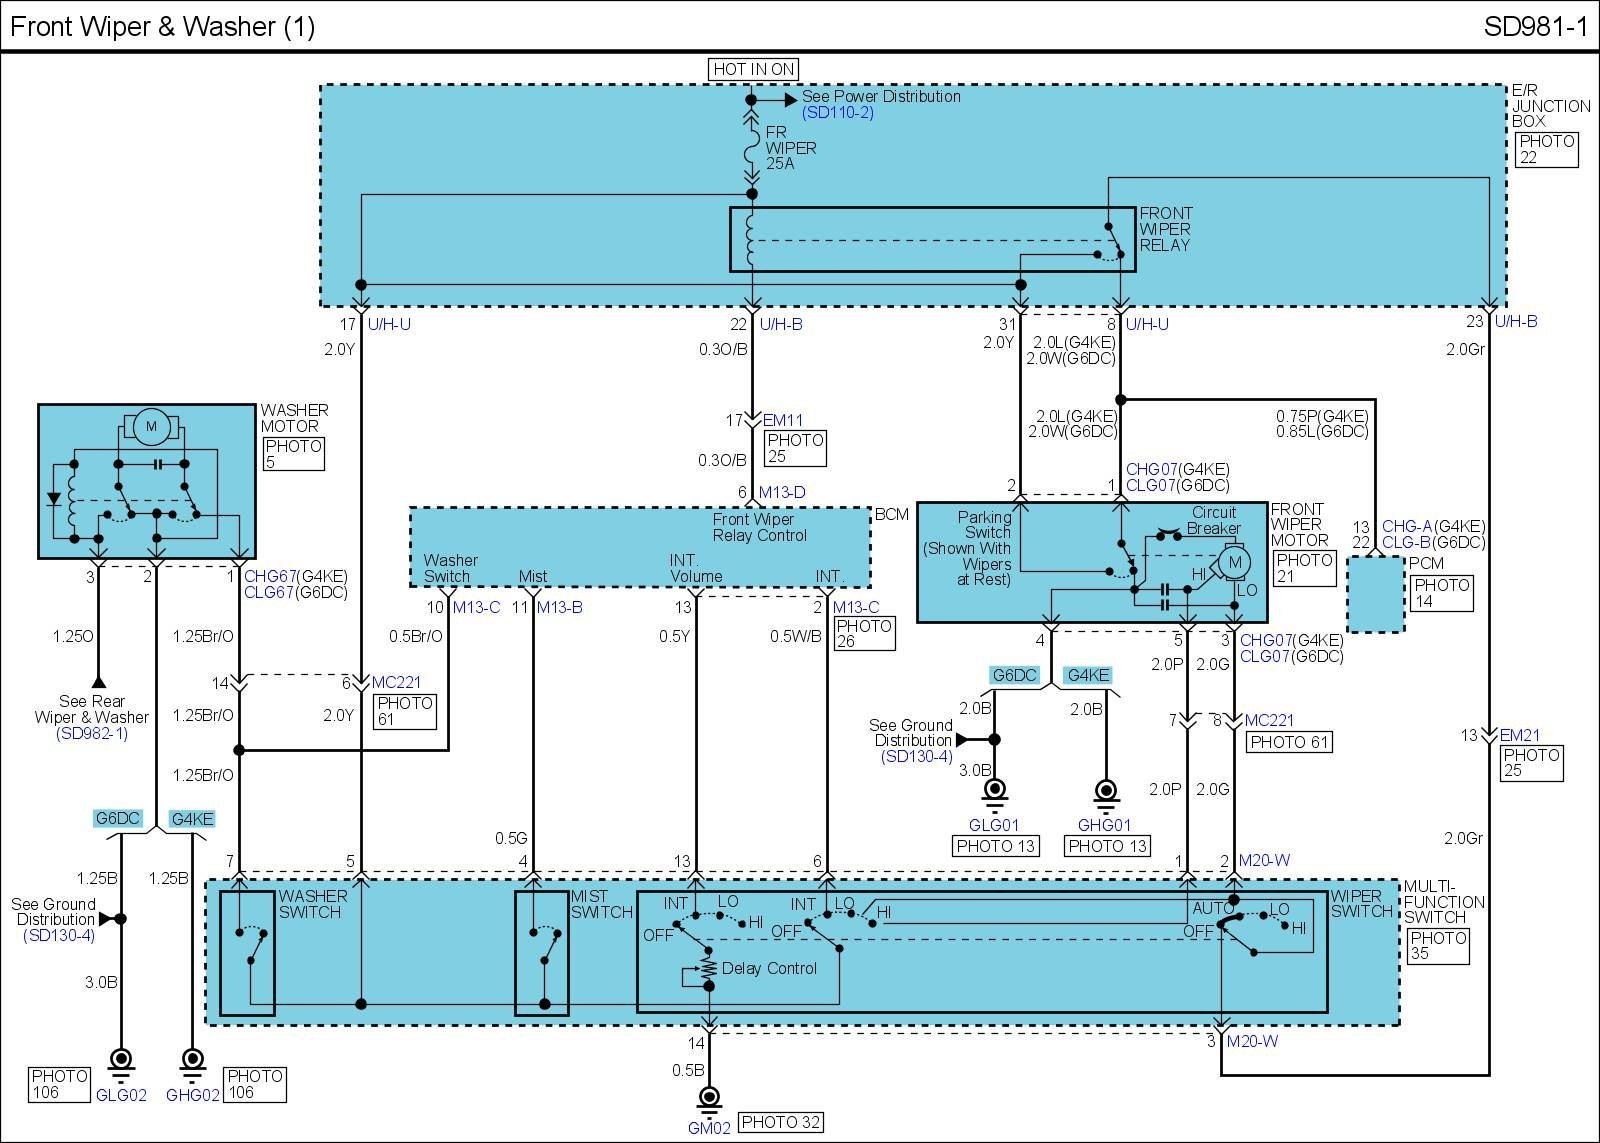Click the washer motor M symbol

click(x=151, y=427)
